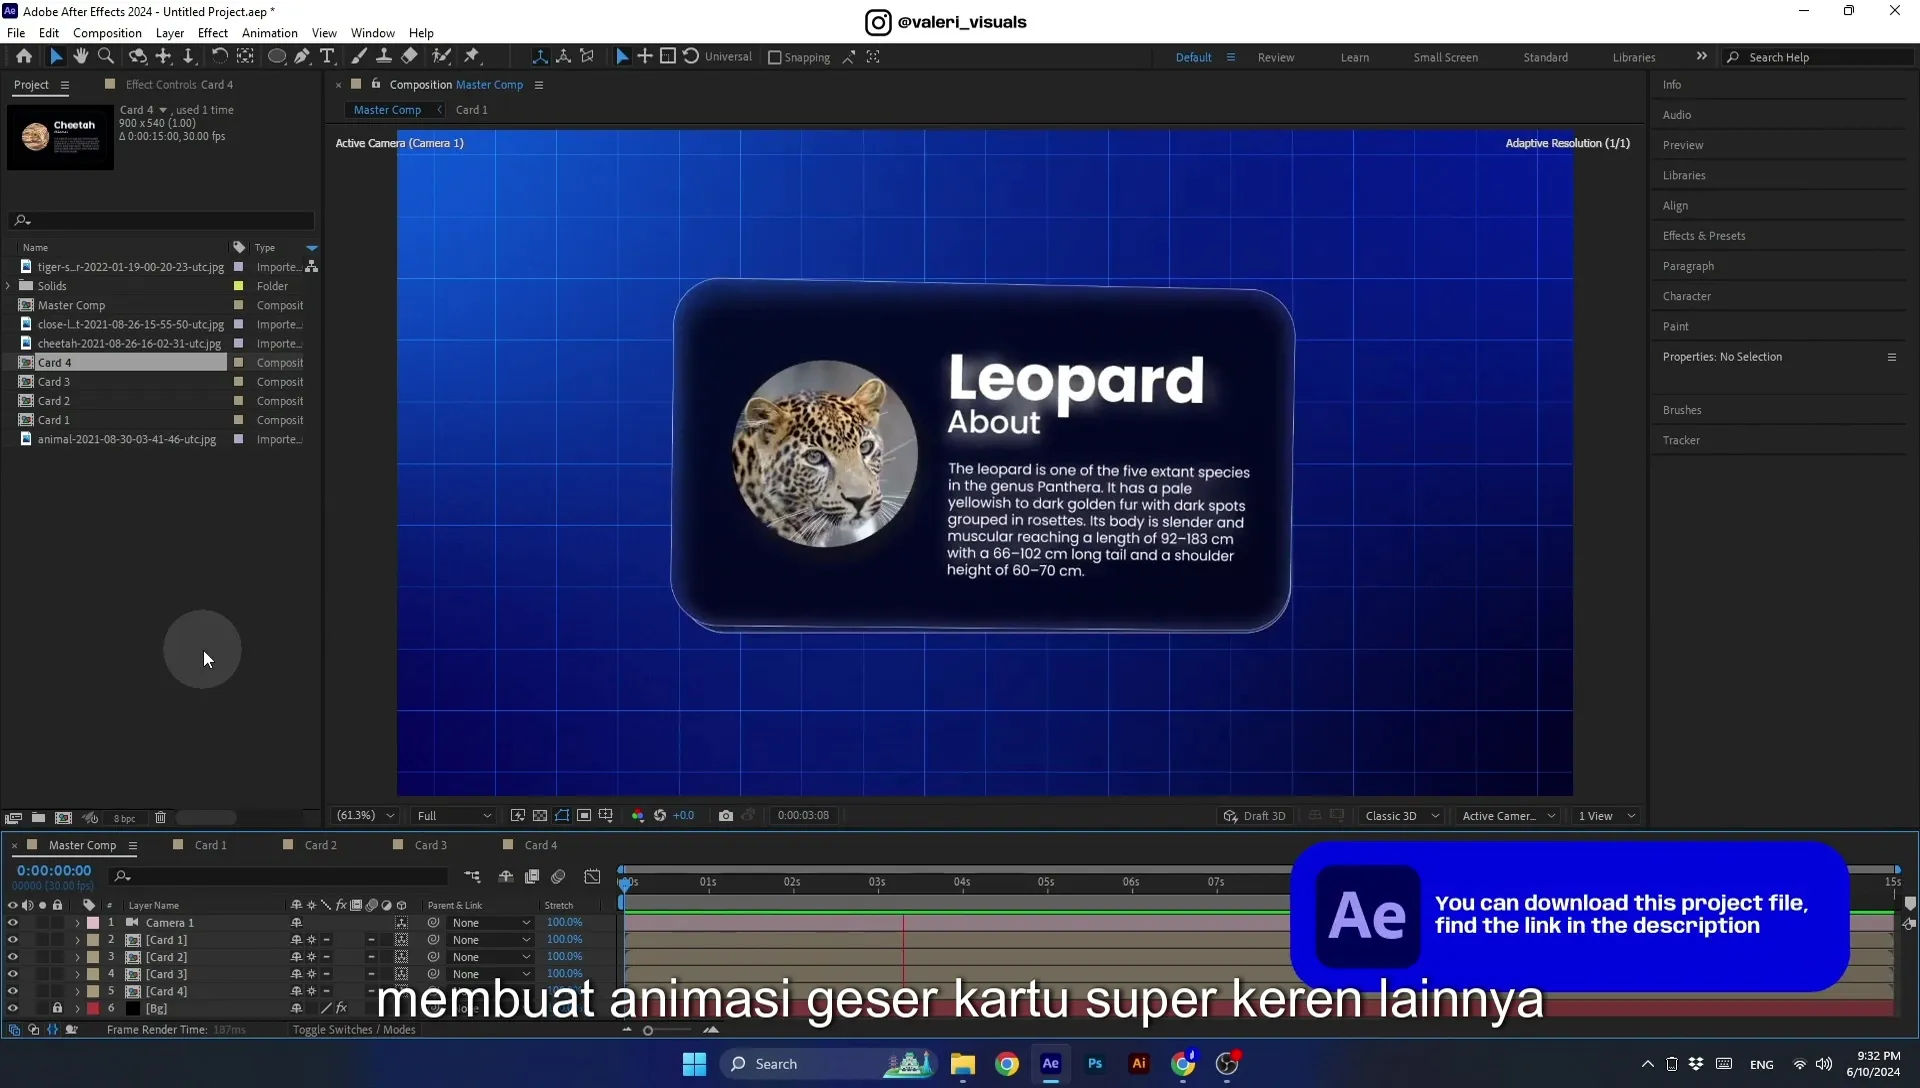
Task: Select the Eraser tool
Action: tap(409, 57)
